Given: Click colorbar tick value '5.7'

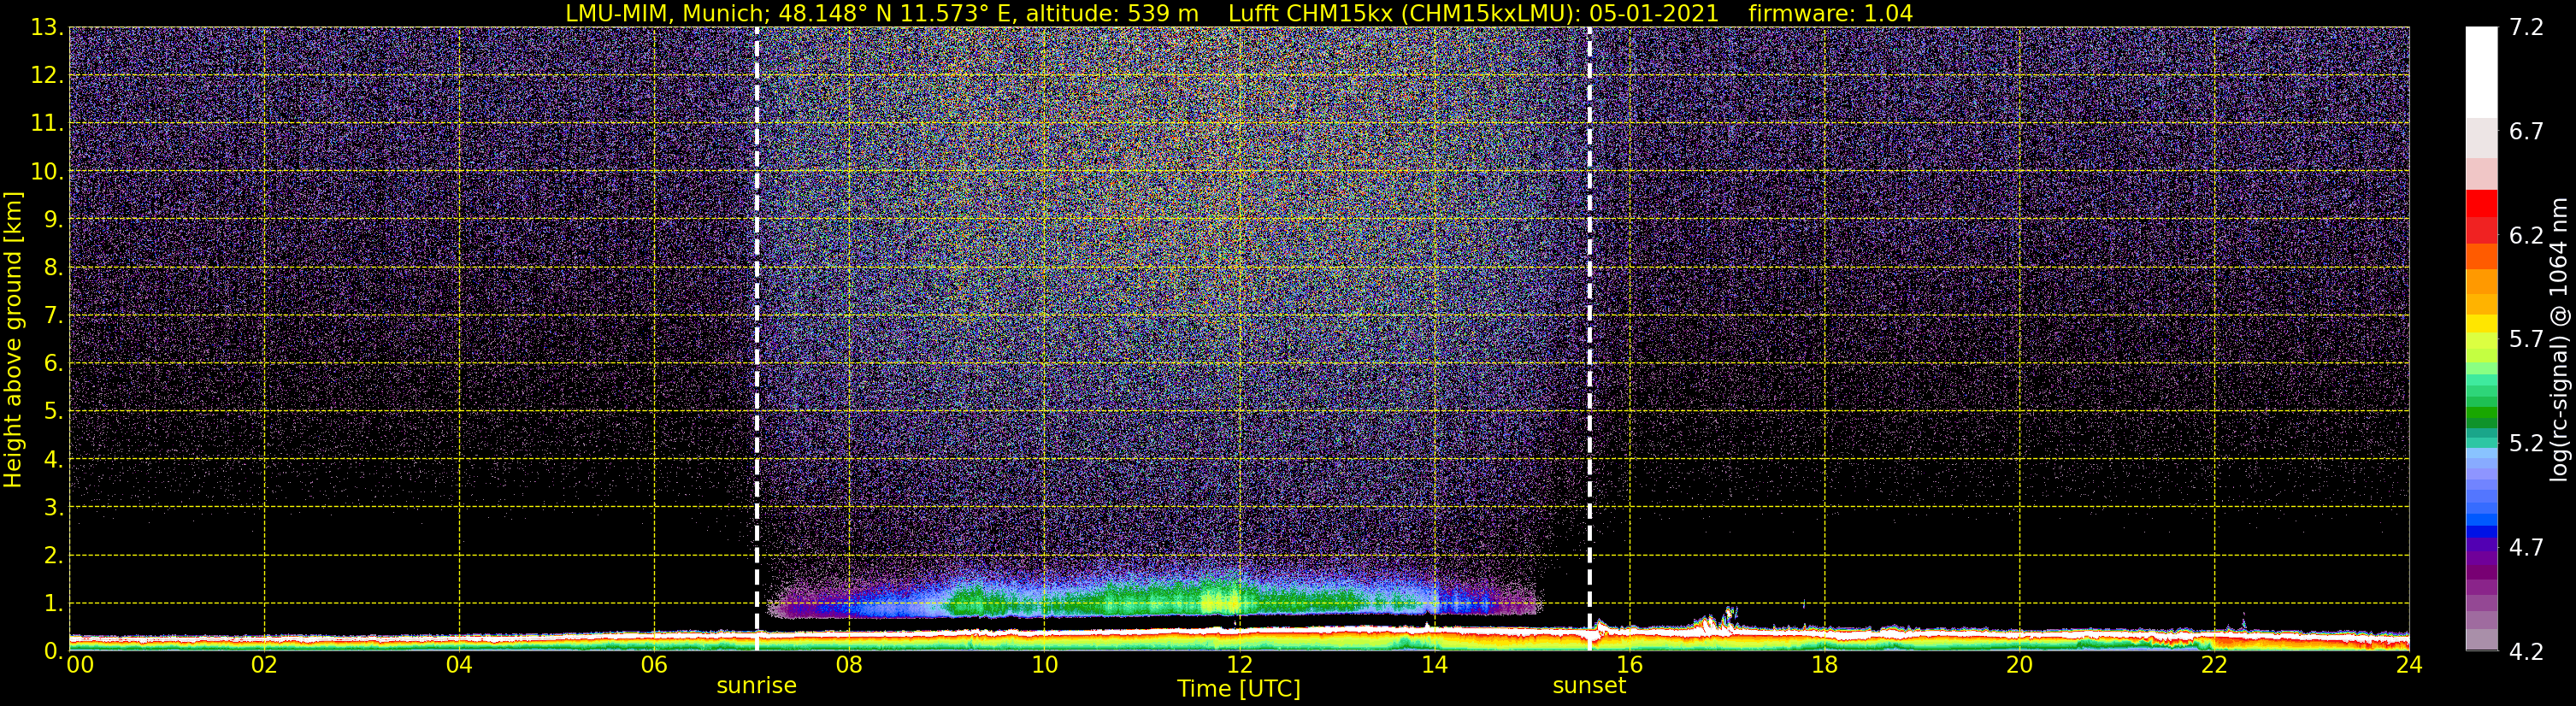Looking at the screenshot, I should pos(2526,340).
